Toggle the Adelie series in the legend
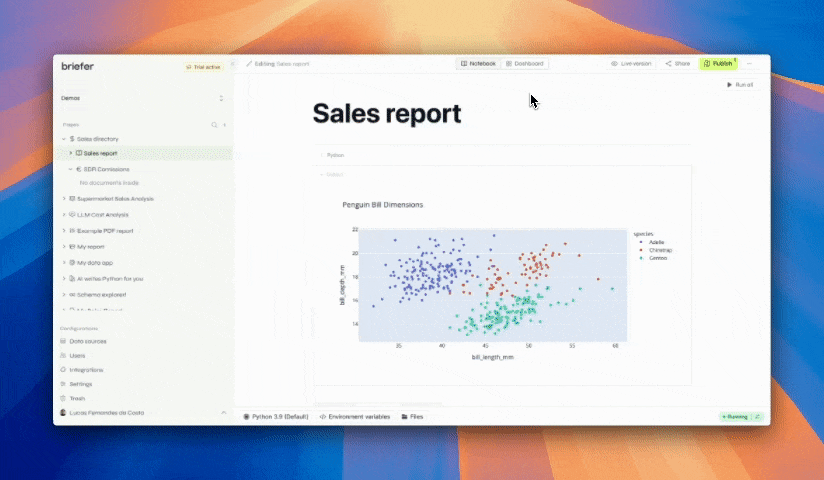Image resolution: width=824 pixels, height=480 pixels. [652, 242]
